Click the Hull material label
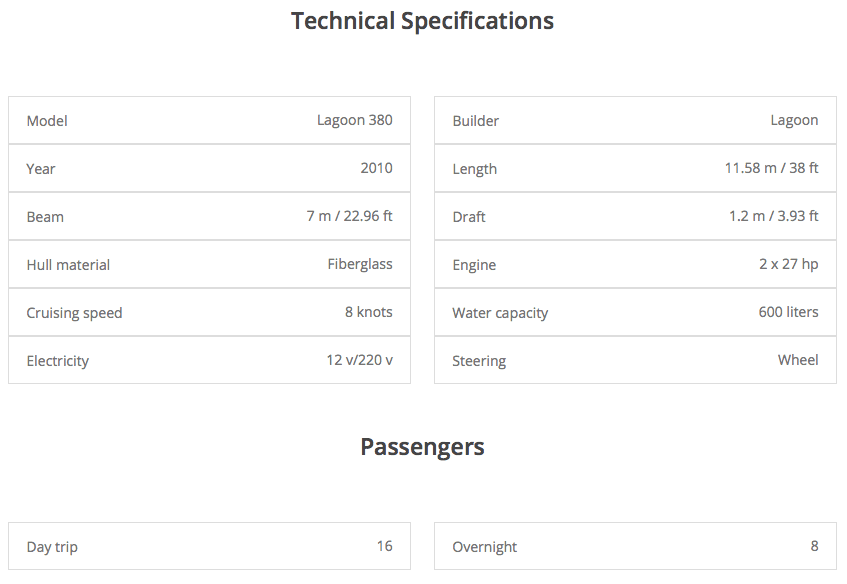The image size is (847, 584). pos(68,265)
